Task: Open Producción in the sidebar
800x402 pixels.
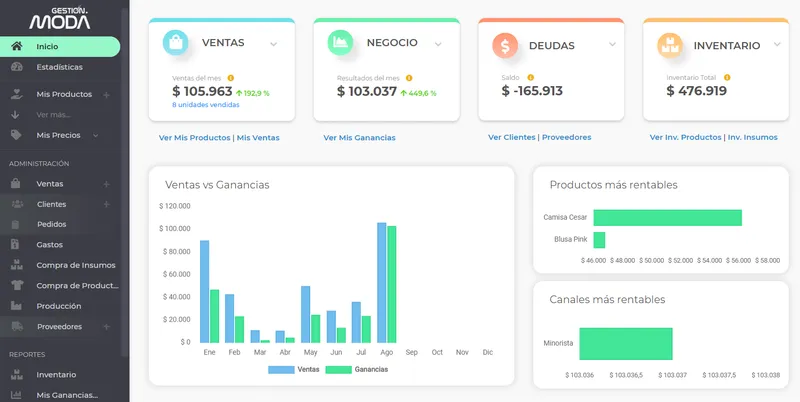Action: (60, 306)
